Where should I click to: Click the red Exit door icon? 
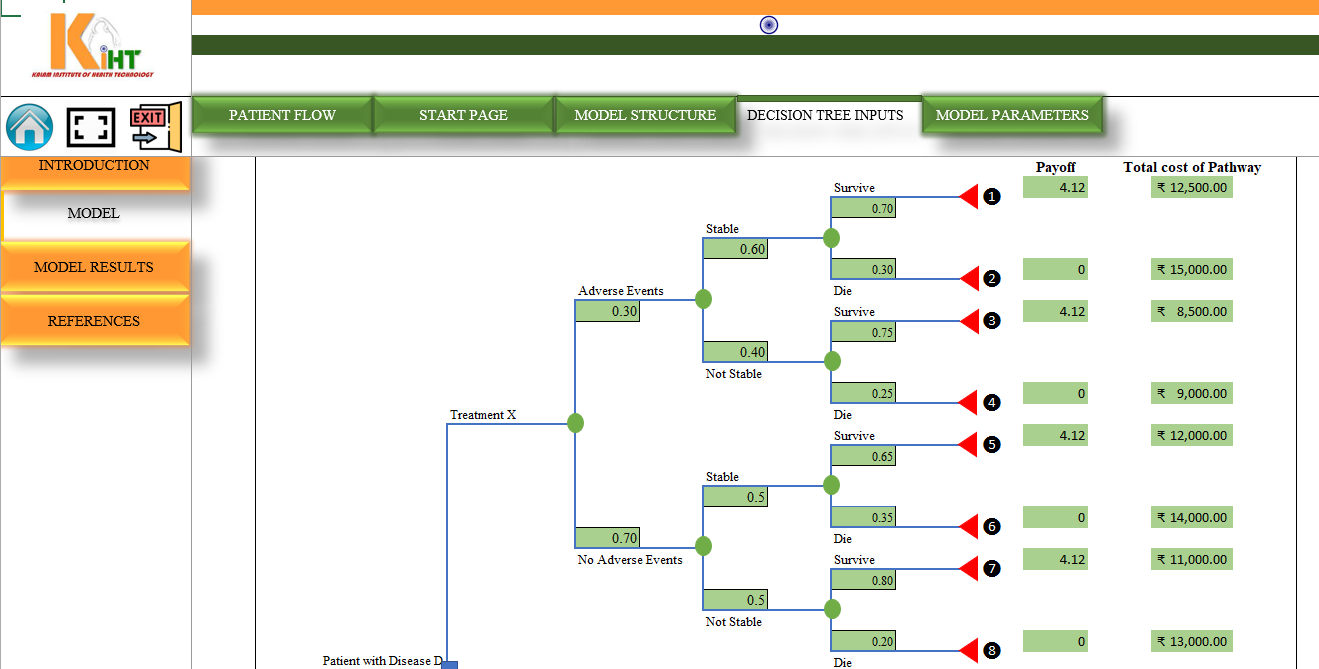(155, 126)
